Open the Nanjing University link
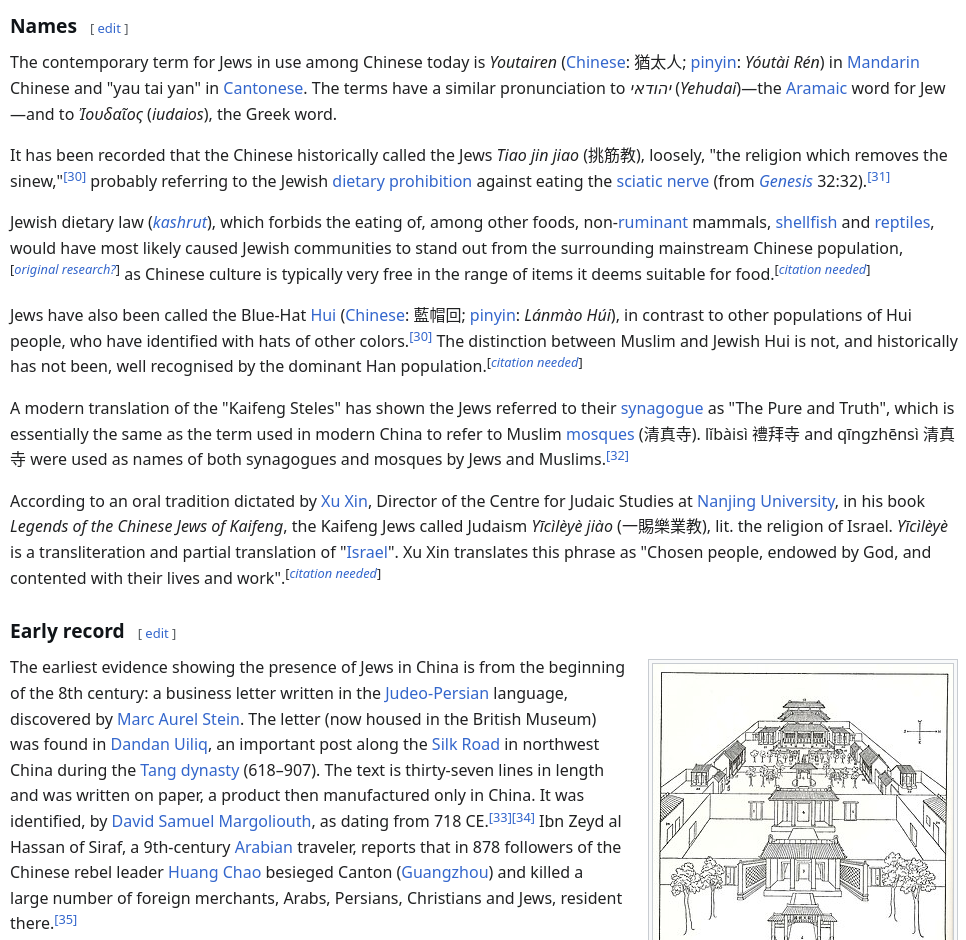Screen dimensions: 966x940 click(x=766, y=501)
